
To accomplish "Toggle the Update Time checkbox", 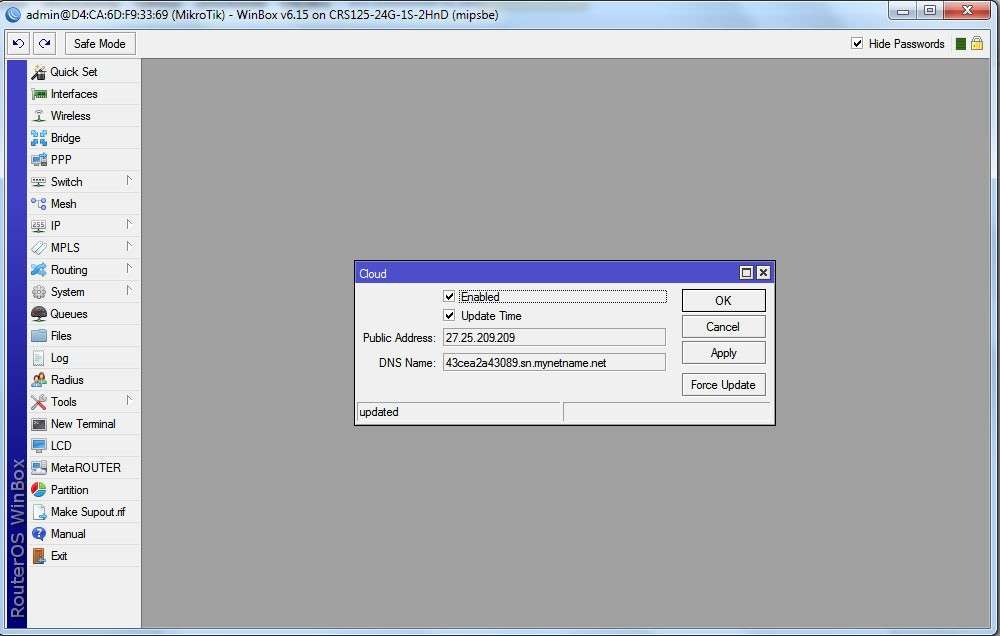I will coord(449,316).
